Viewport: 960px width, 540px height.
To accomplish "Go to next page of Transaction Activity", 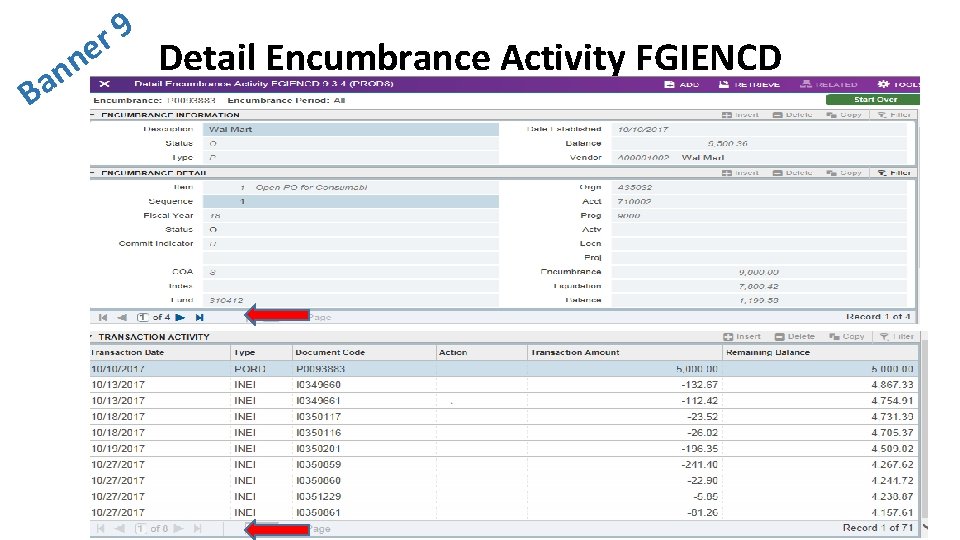I will [x=178, y=528].
